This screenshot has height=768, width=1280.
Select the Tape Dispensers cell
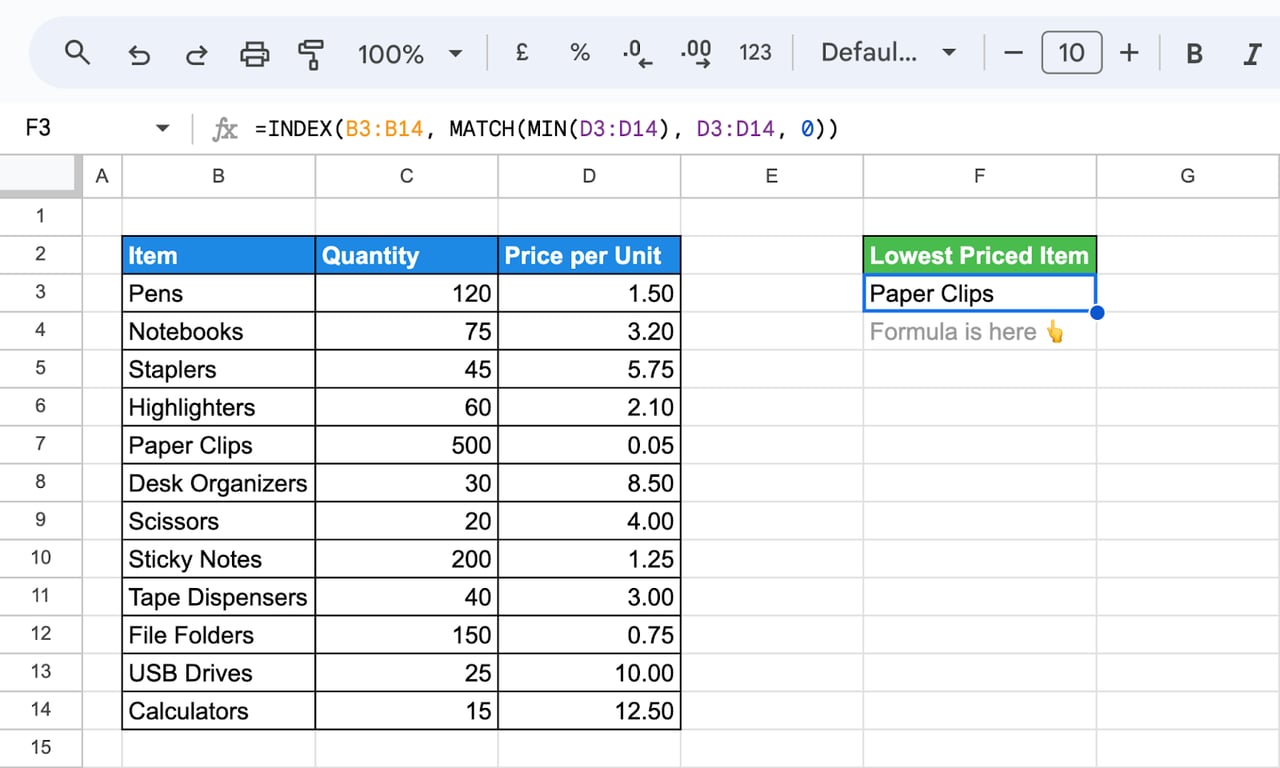click(218, 597)
